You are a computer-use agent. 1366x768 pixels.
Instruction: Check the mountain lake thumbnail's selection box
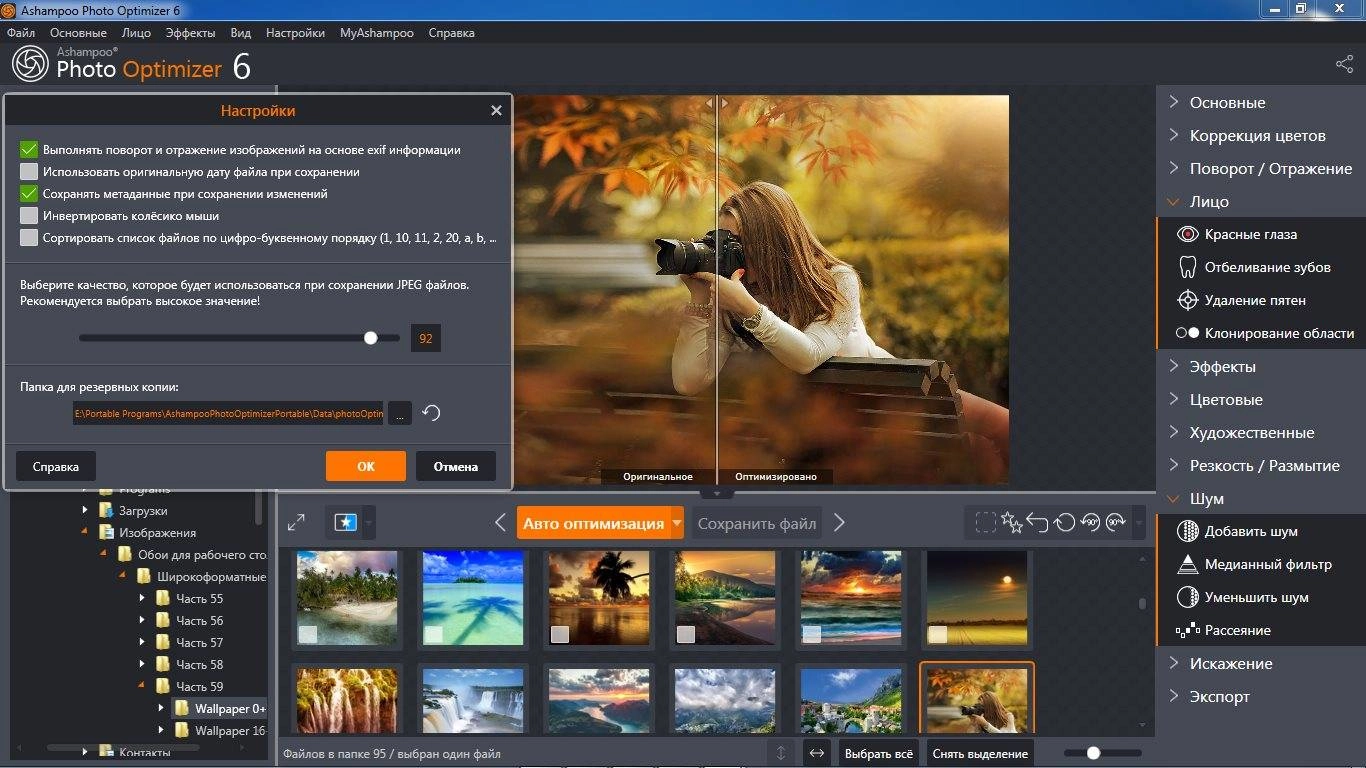point(686,634)
